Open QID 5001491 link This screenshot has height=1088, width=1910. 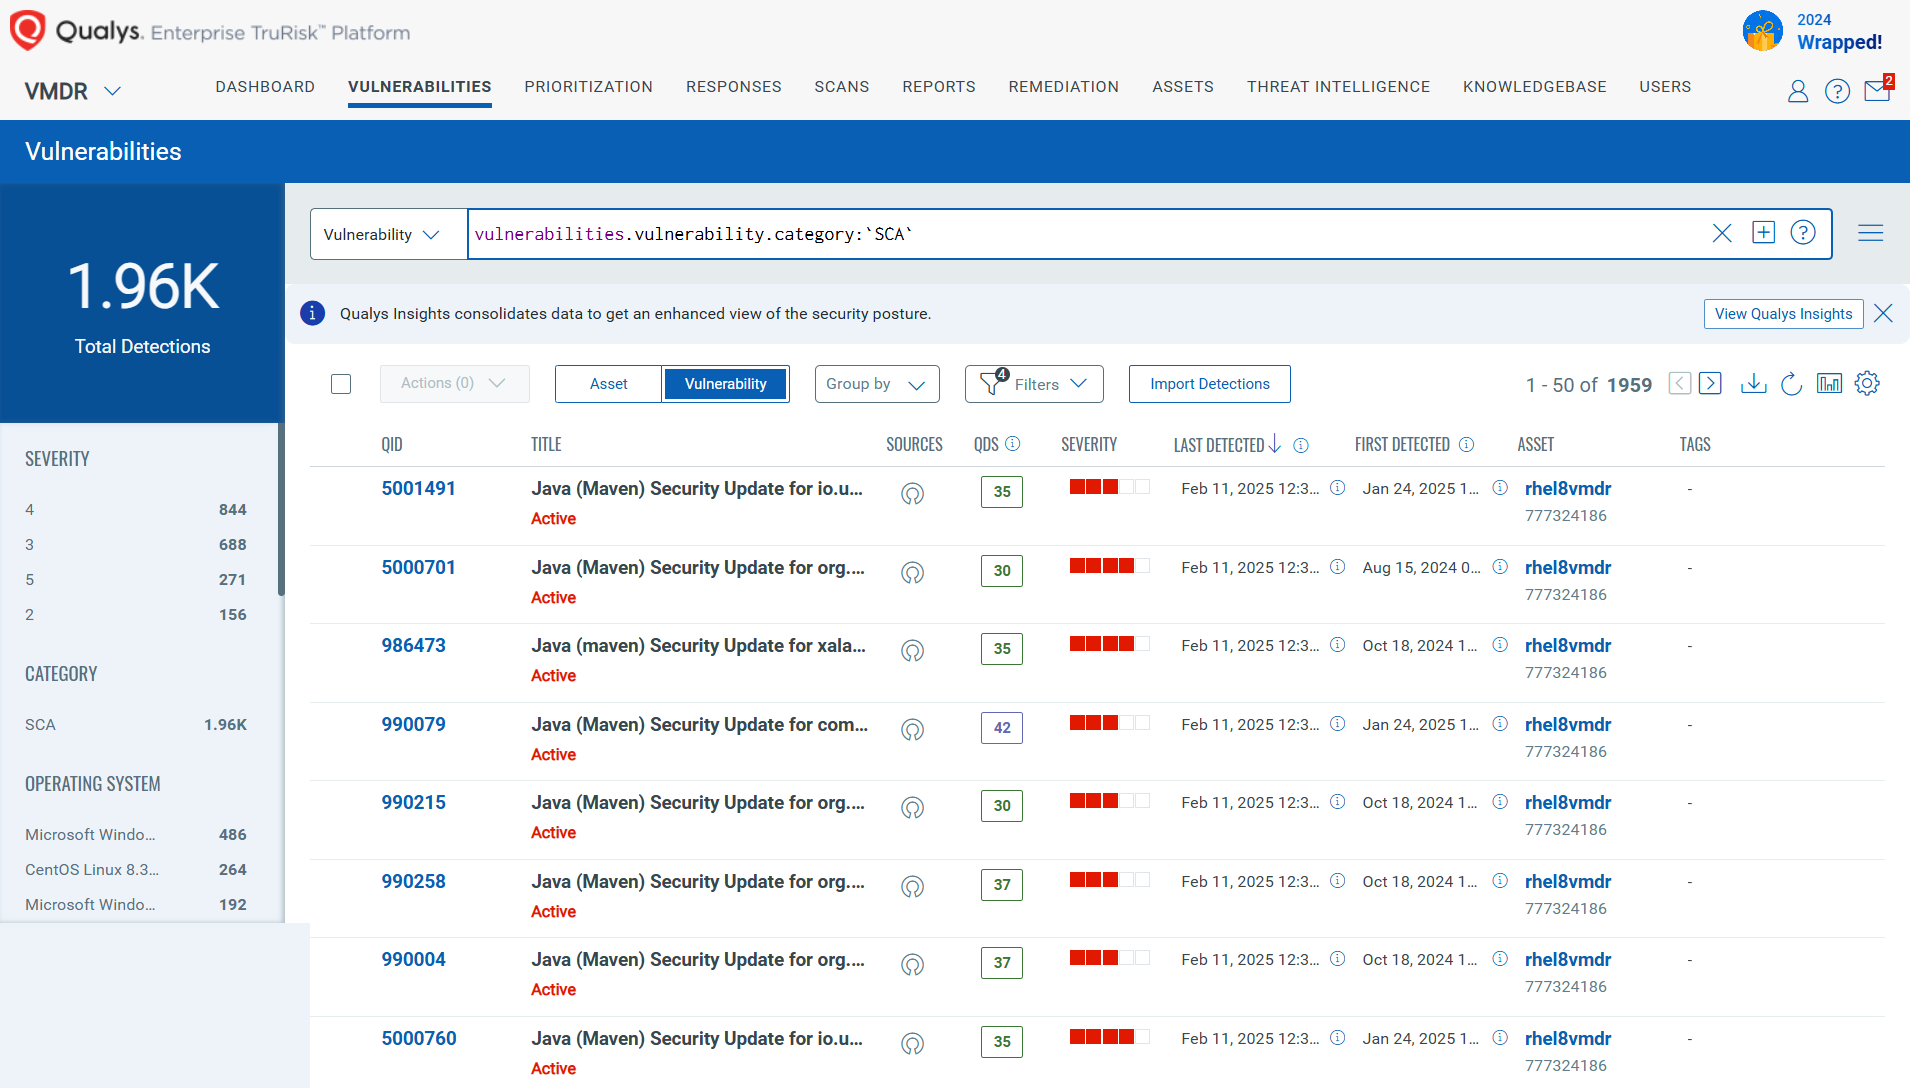click(x=418, y=488)
